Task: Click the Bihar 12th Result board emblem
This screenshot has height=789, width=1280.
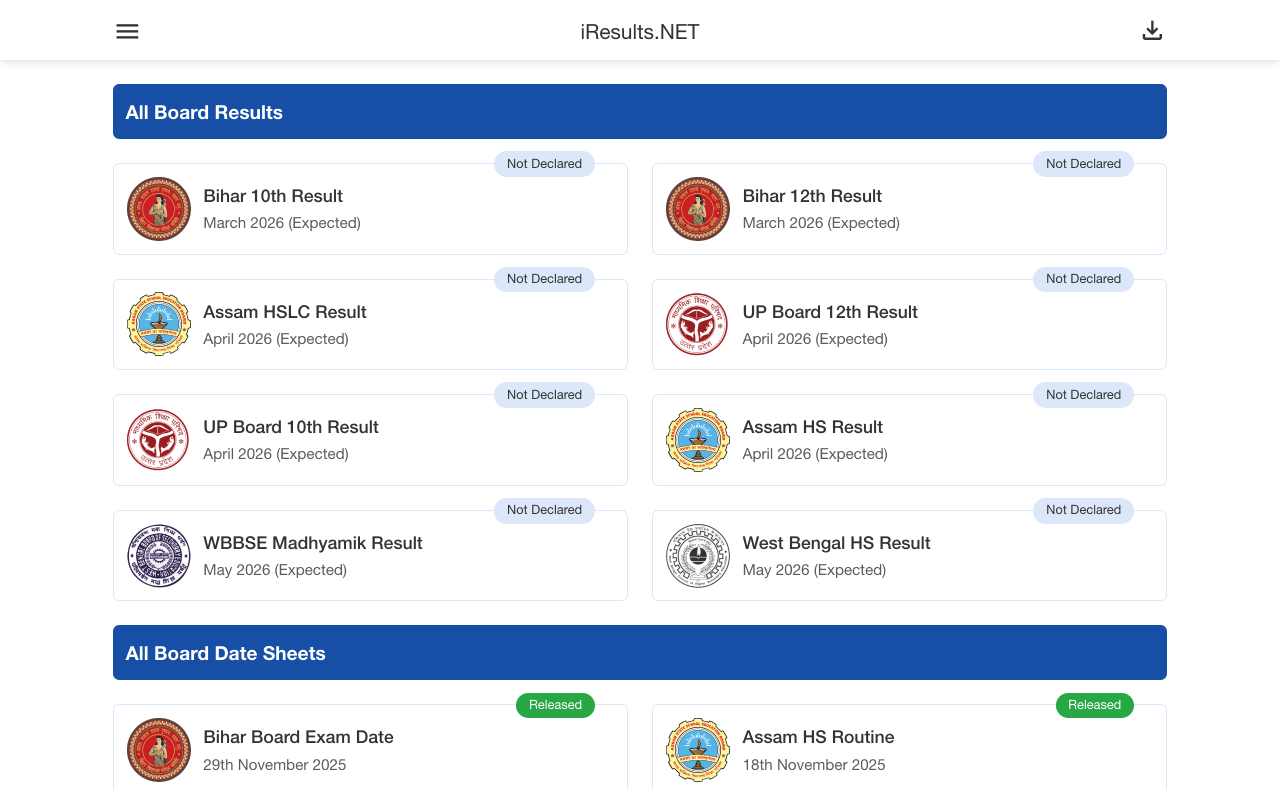Action: point(697,209)
